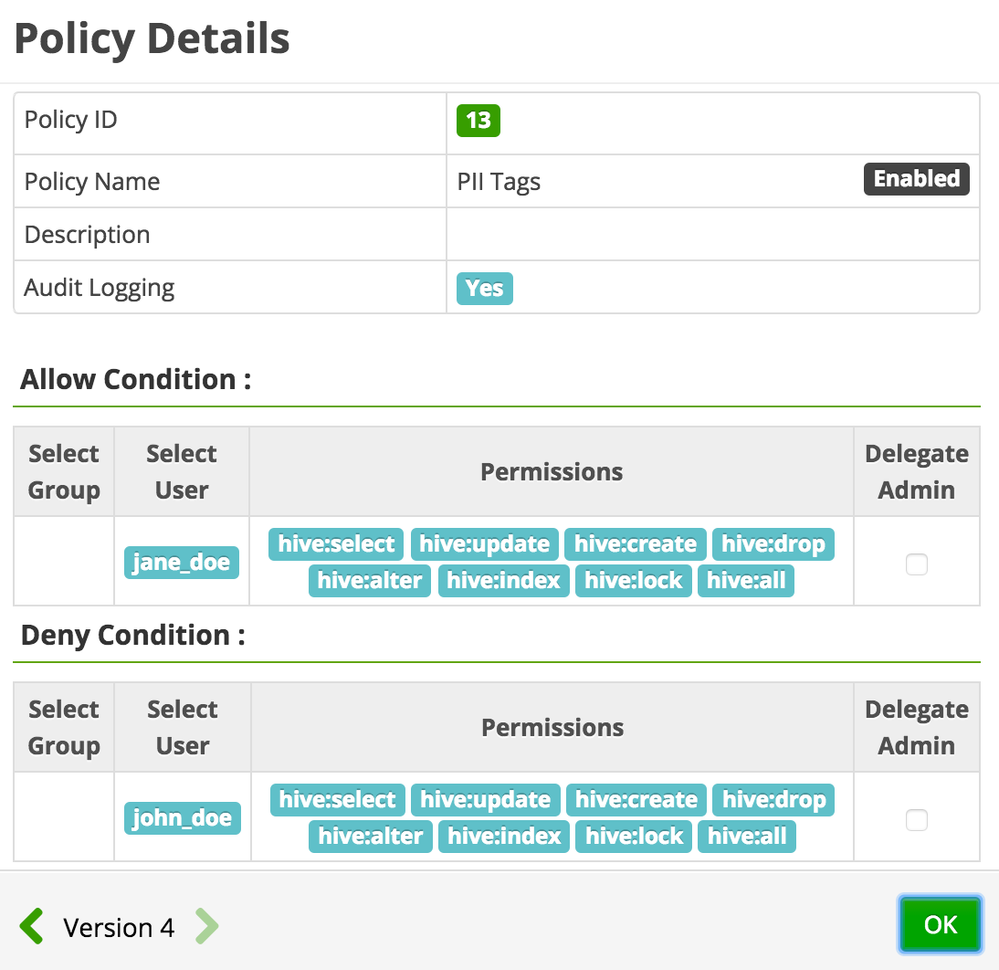The image size is (999, 970).
Task: Click hive:lock tag in Deny Condition
Action: click(634, 836)
